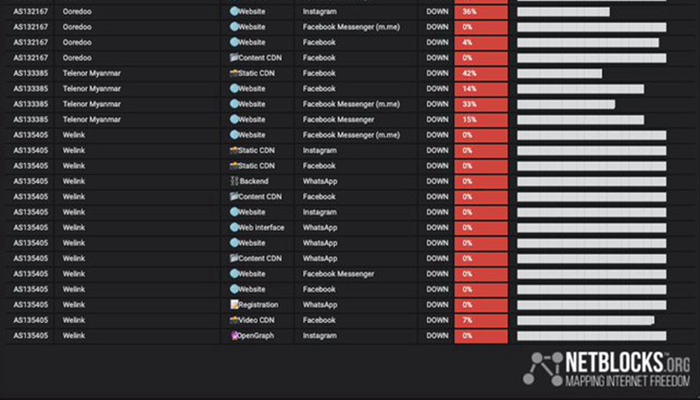Click the reachability bar in the 33% row
700x400 pixels.
point(566,104)
